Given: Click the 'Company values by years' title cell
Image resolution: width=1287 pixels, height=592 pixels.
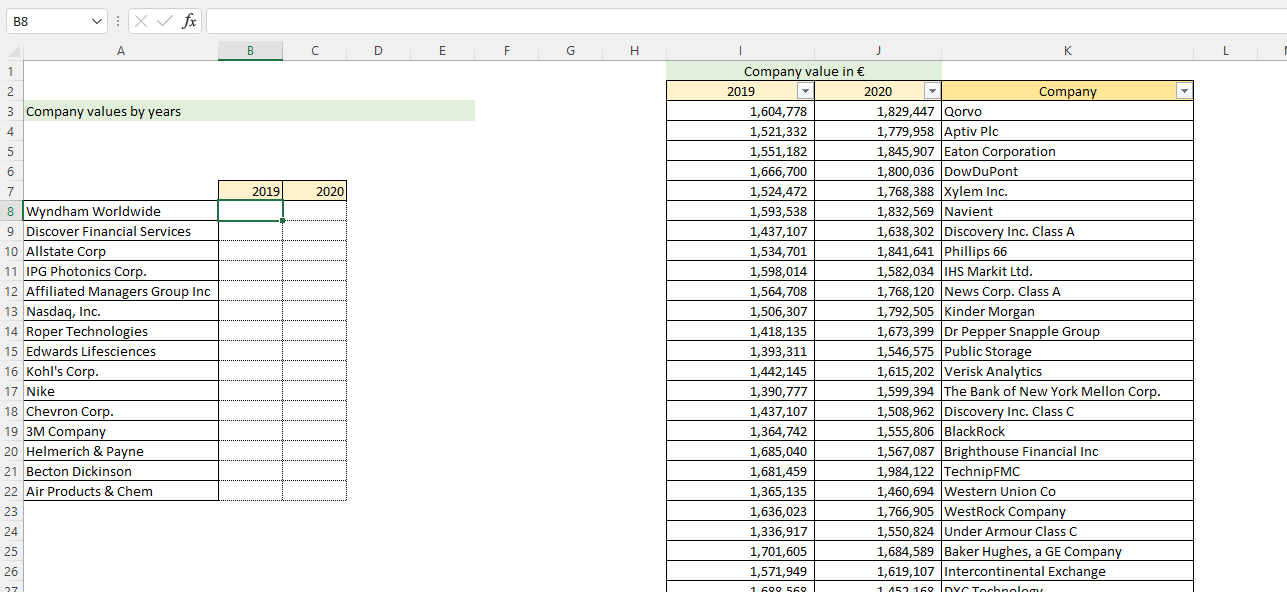Looking at the screenshot, I should pos(249,111).
